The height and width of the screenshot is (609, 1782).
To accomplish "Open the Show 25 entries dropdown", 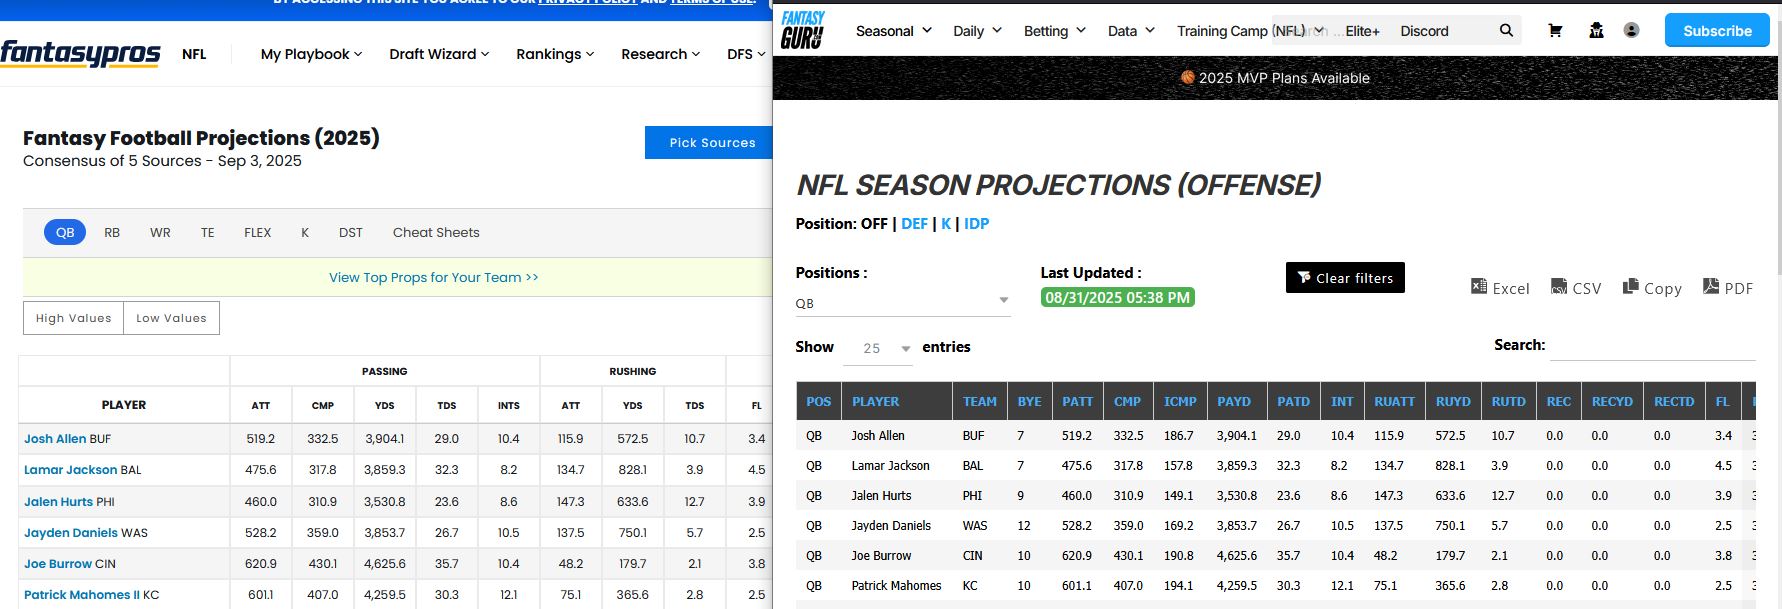I will point(878,348).
